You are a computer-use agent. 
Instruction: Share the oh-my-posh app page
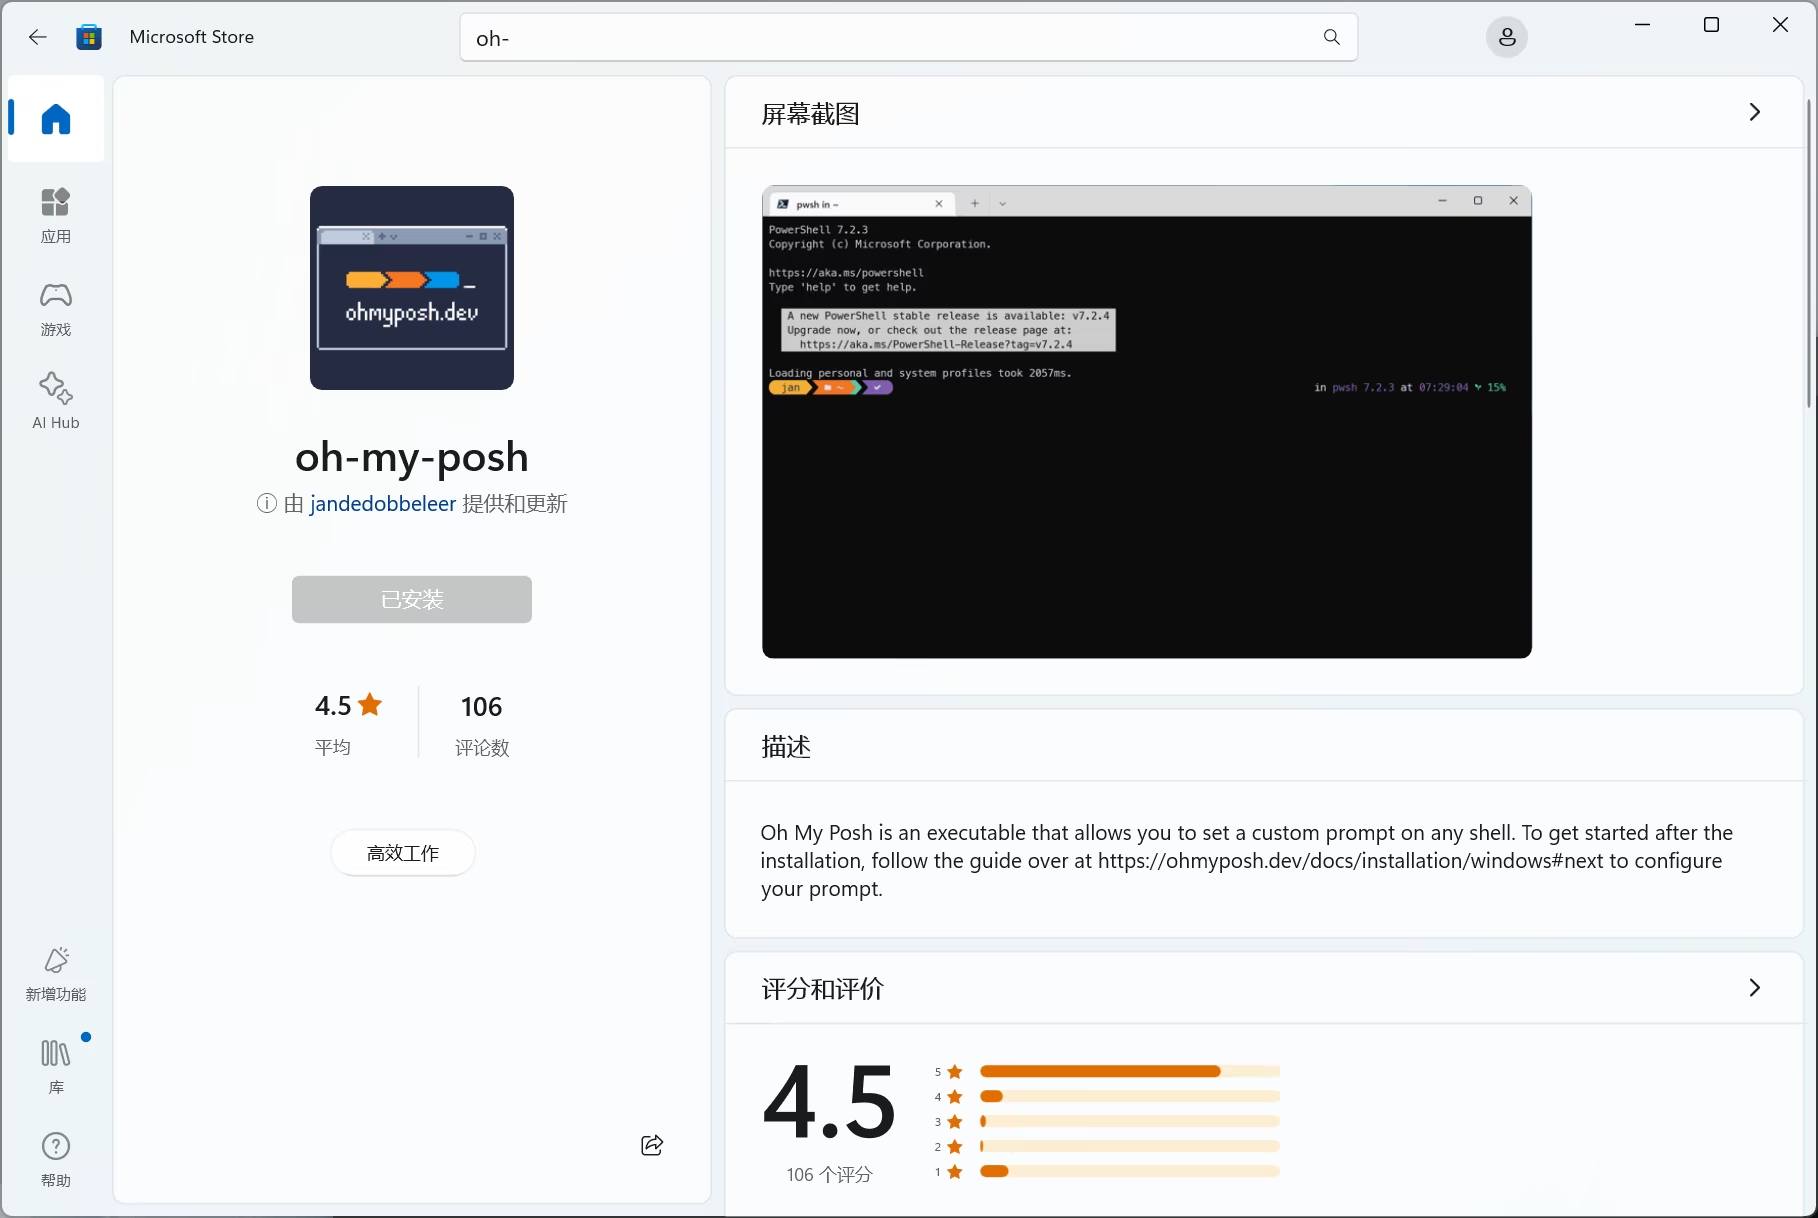[651, 1145]
